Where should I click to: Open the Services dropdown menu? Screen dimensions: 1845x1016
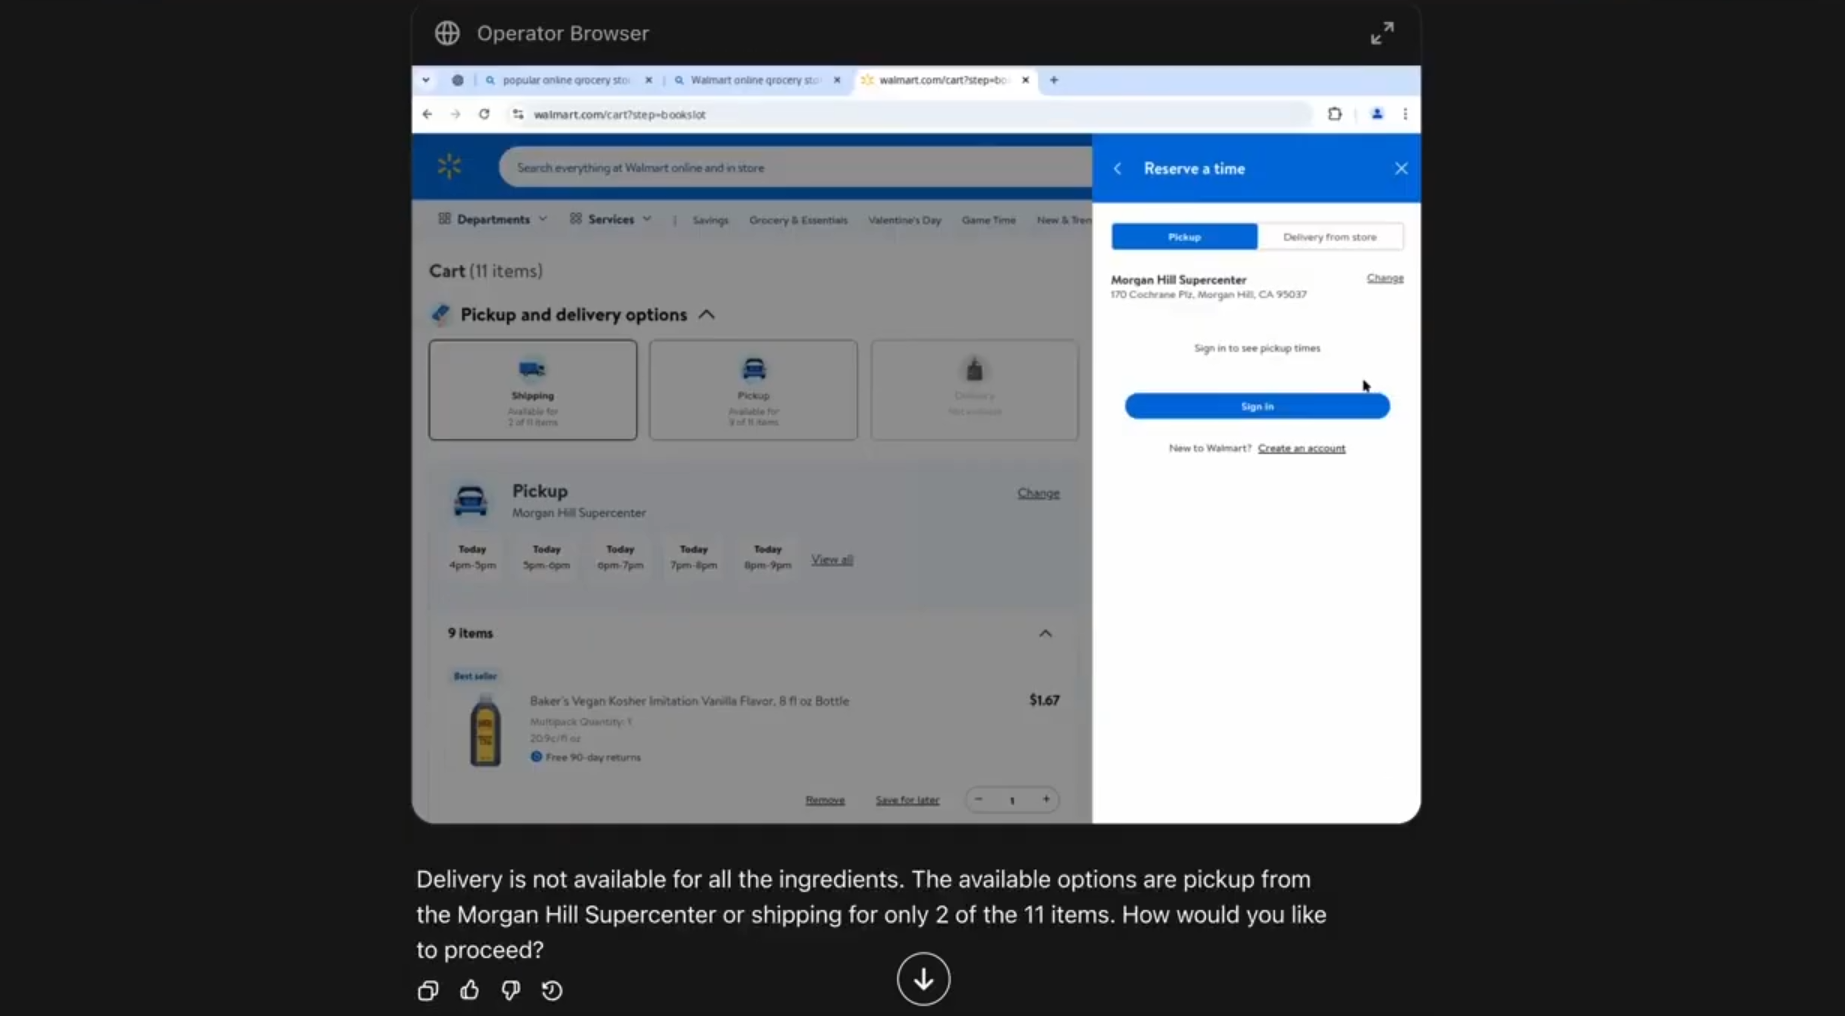click(x=610, y=219)
